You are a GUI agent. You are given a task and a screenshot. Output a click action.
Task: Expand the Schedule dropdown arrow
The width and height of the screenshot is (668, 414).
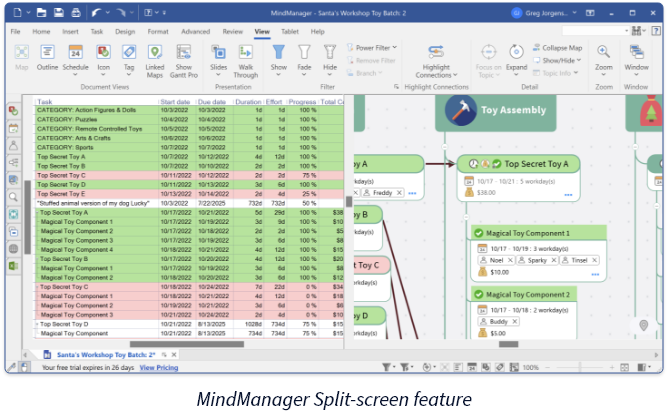pyautogui.click(x=75, y=75)
